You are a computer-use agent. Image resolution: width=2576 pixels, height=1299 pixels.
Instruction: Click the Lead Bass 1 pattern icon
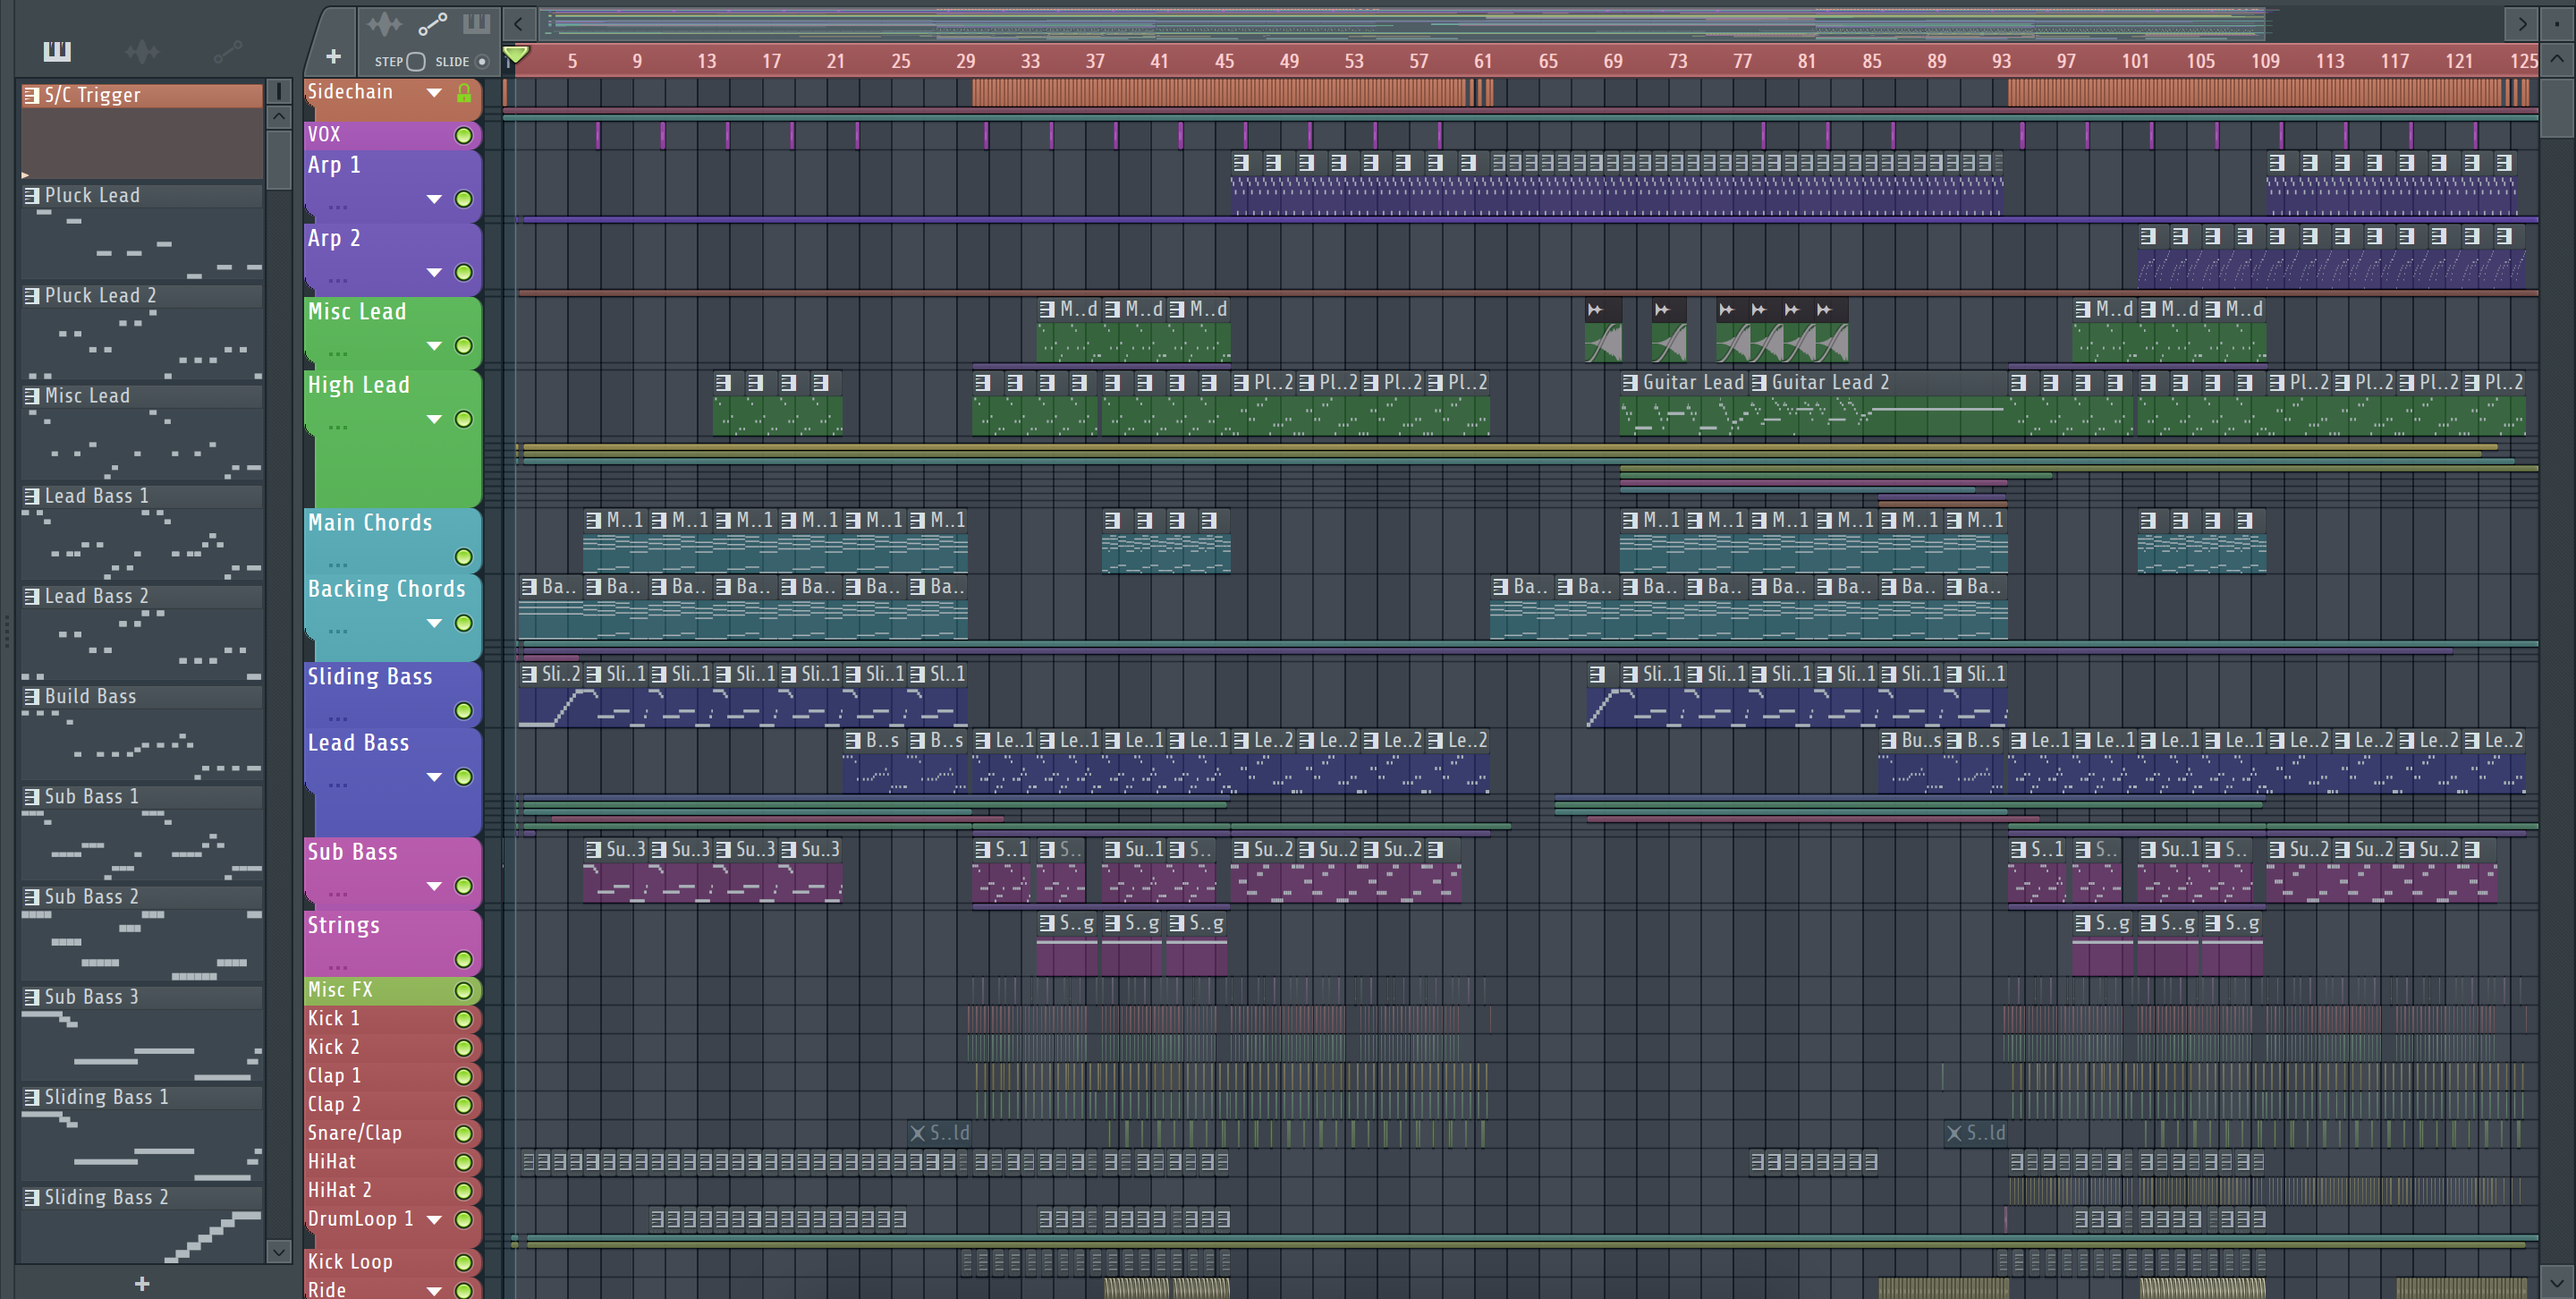32,496
